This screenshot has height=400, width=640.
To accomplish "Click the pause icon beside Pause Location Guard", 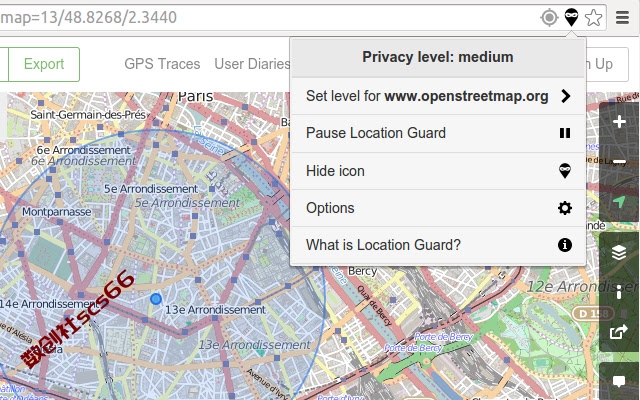I will [565, 133].
